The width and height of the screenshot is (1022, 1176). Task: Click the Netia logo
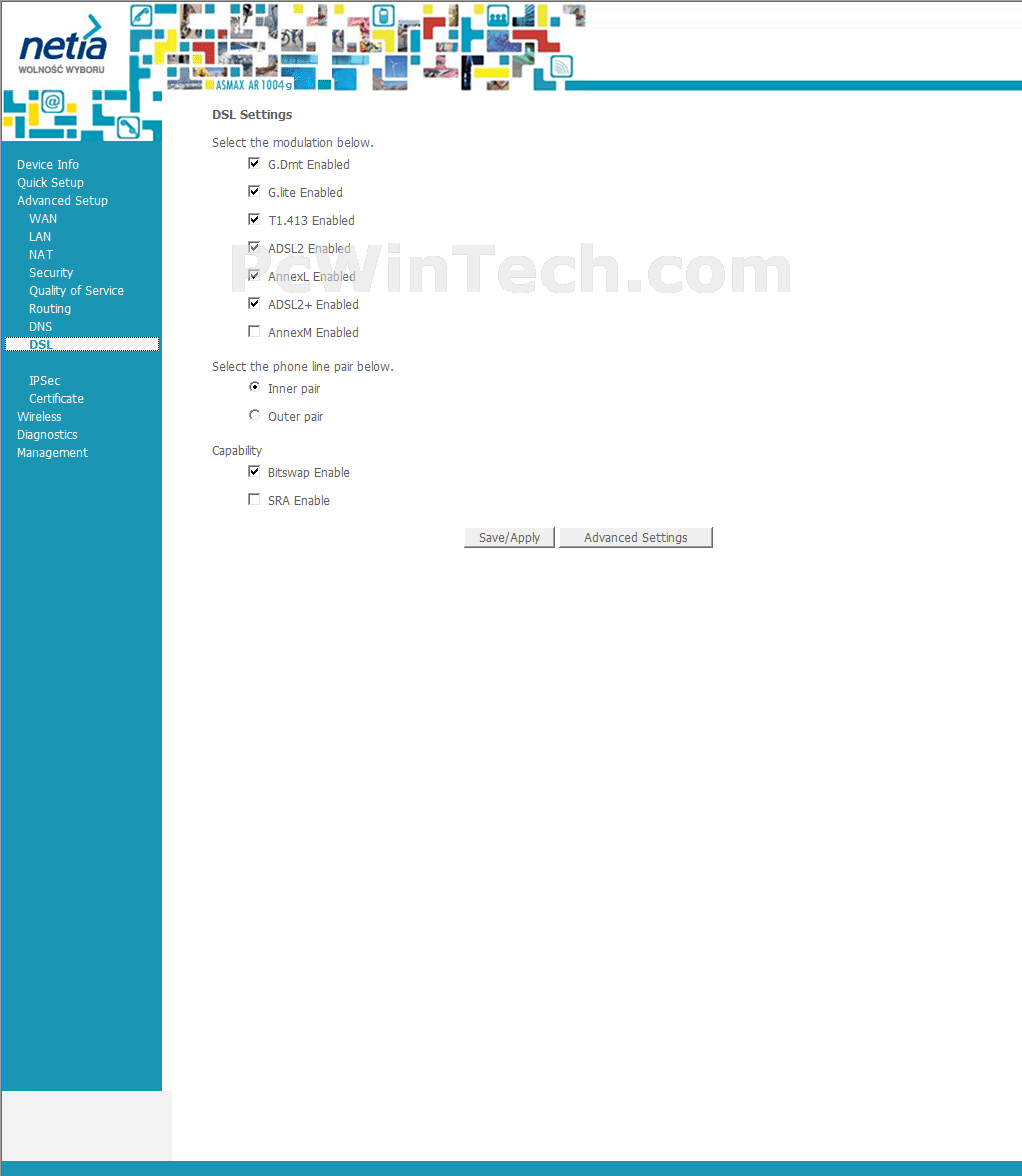(63, 45)
